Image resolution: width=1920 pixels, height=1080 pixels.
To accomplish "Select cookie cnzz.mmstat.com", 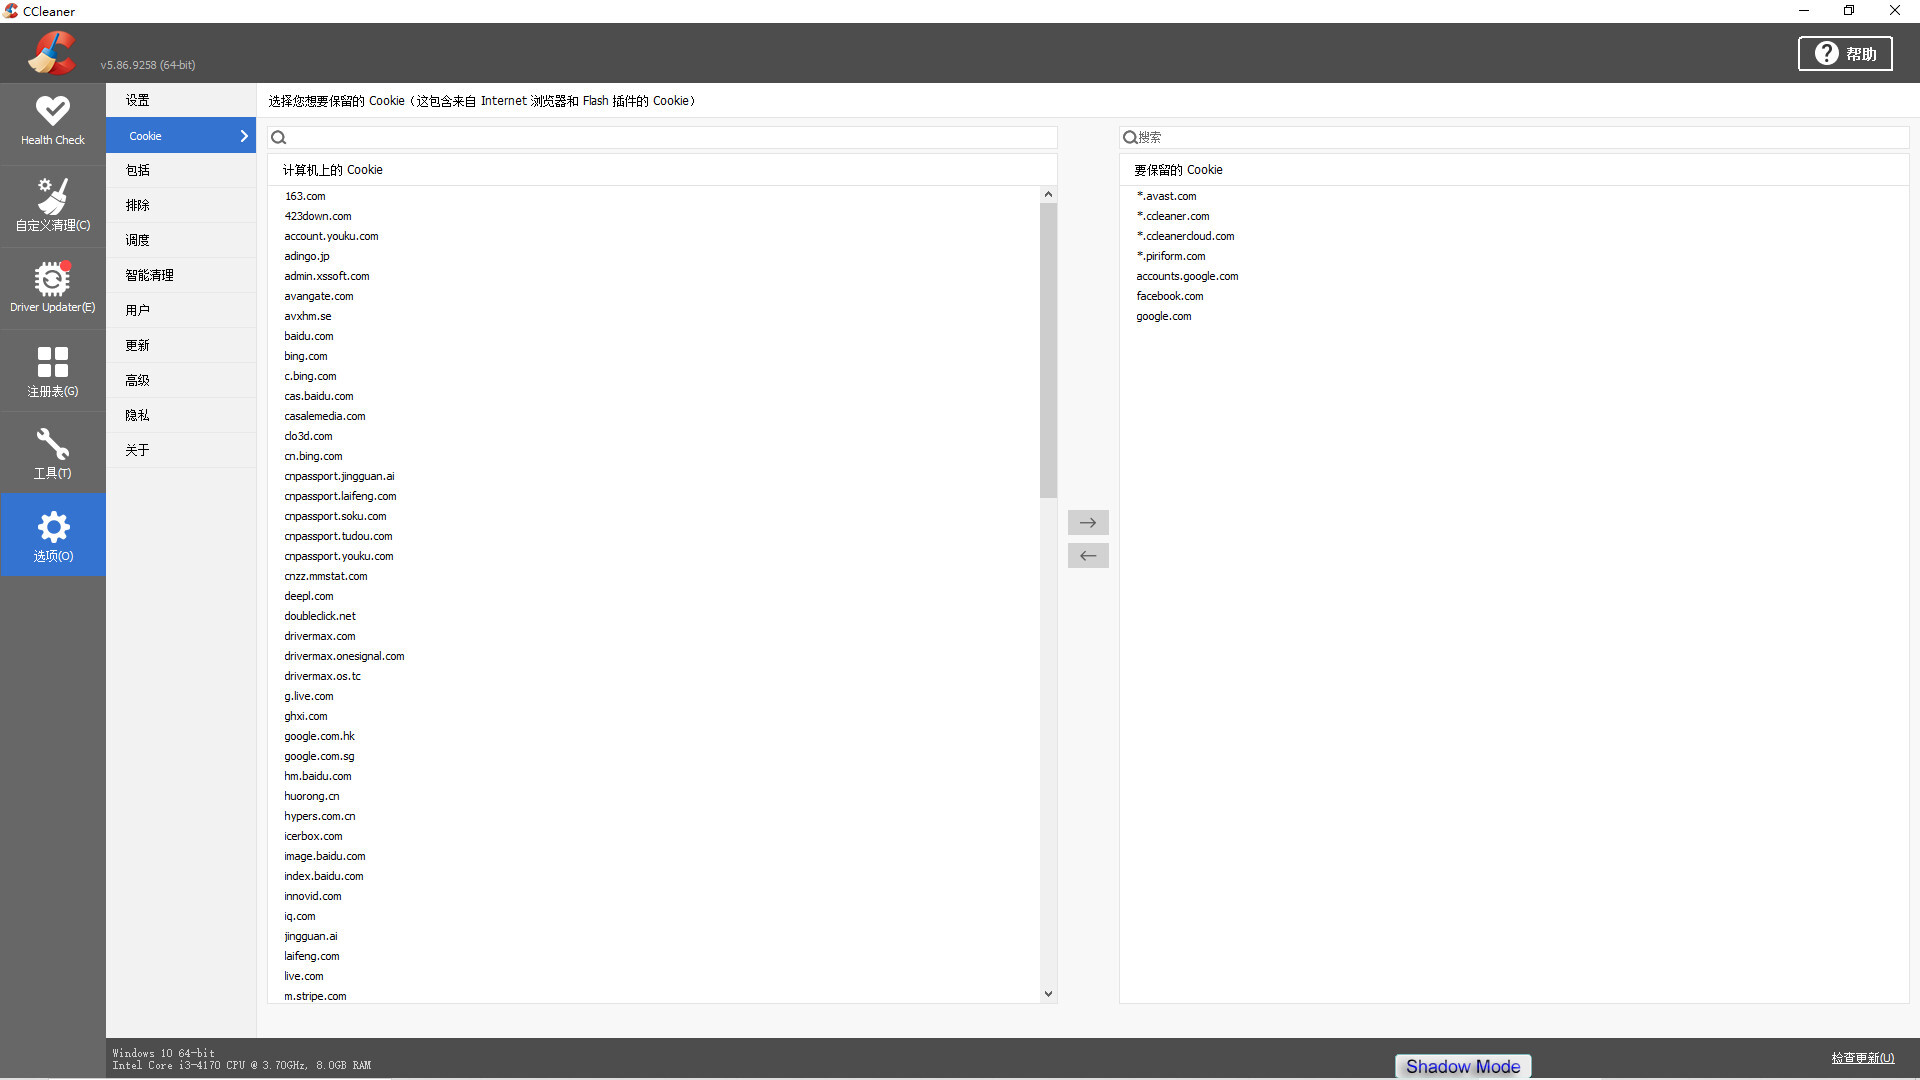I will click(x=326, y=576).
